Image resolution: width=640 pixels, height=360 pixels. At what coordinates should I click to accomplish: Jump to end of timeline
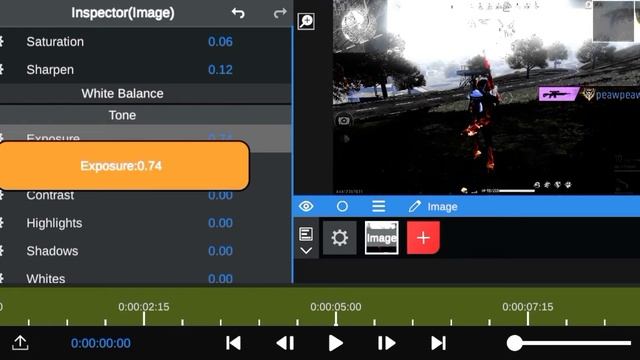[438, 343]
